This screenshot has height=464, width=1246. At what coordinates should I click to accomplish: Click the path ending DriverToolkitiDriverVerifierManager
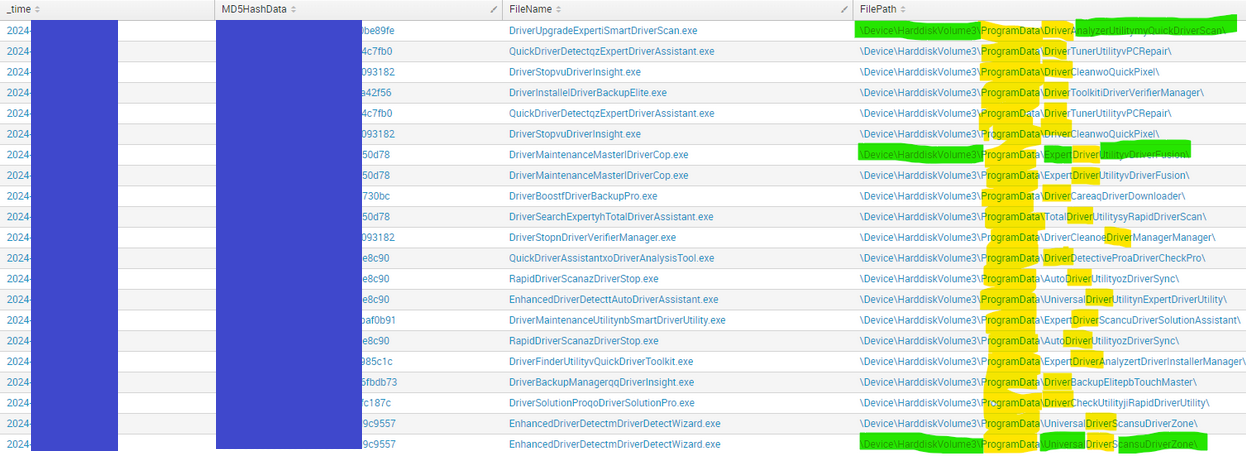pos(1031,93)
